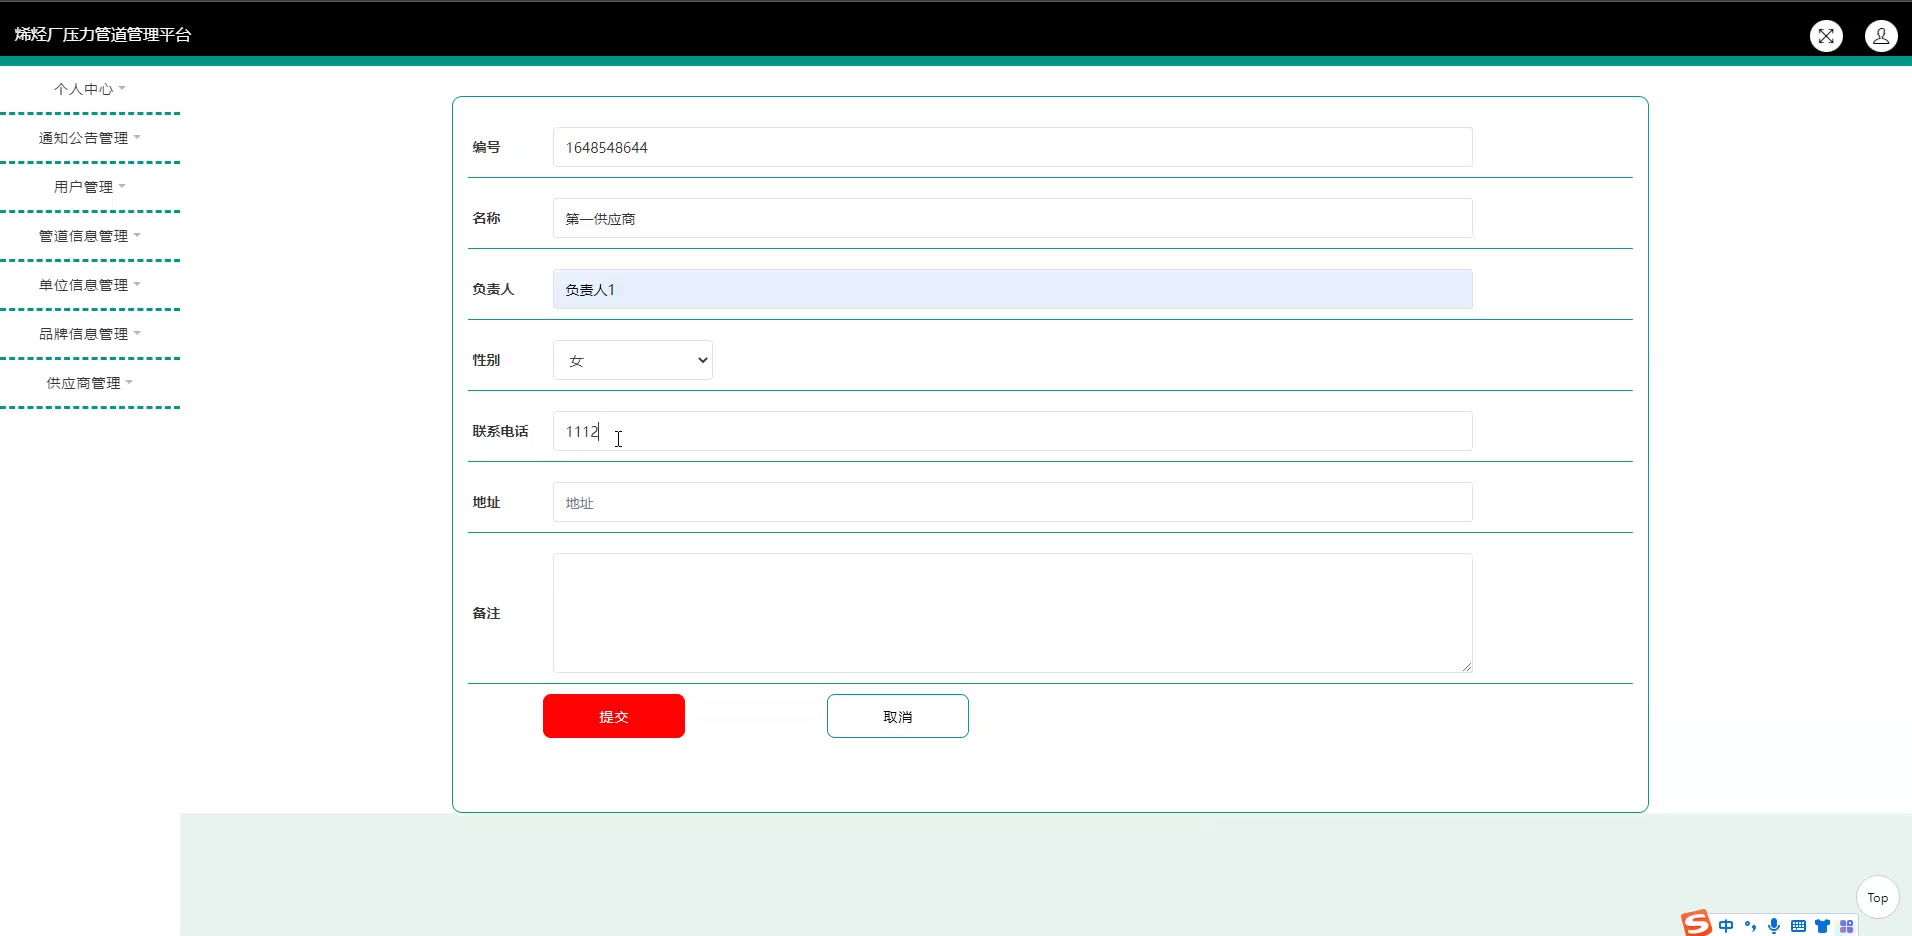
Task: Open the 性别 gender dropdown
Action: click(633, 360)
